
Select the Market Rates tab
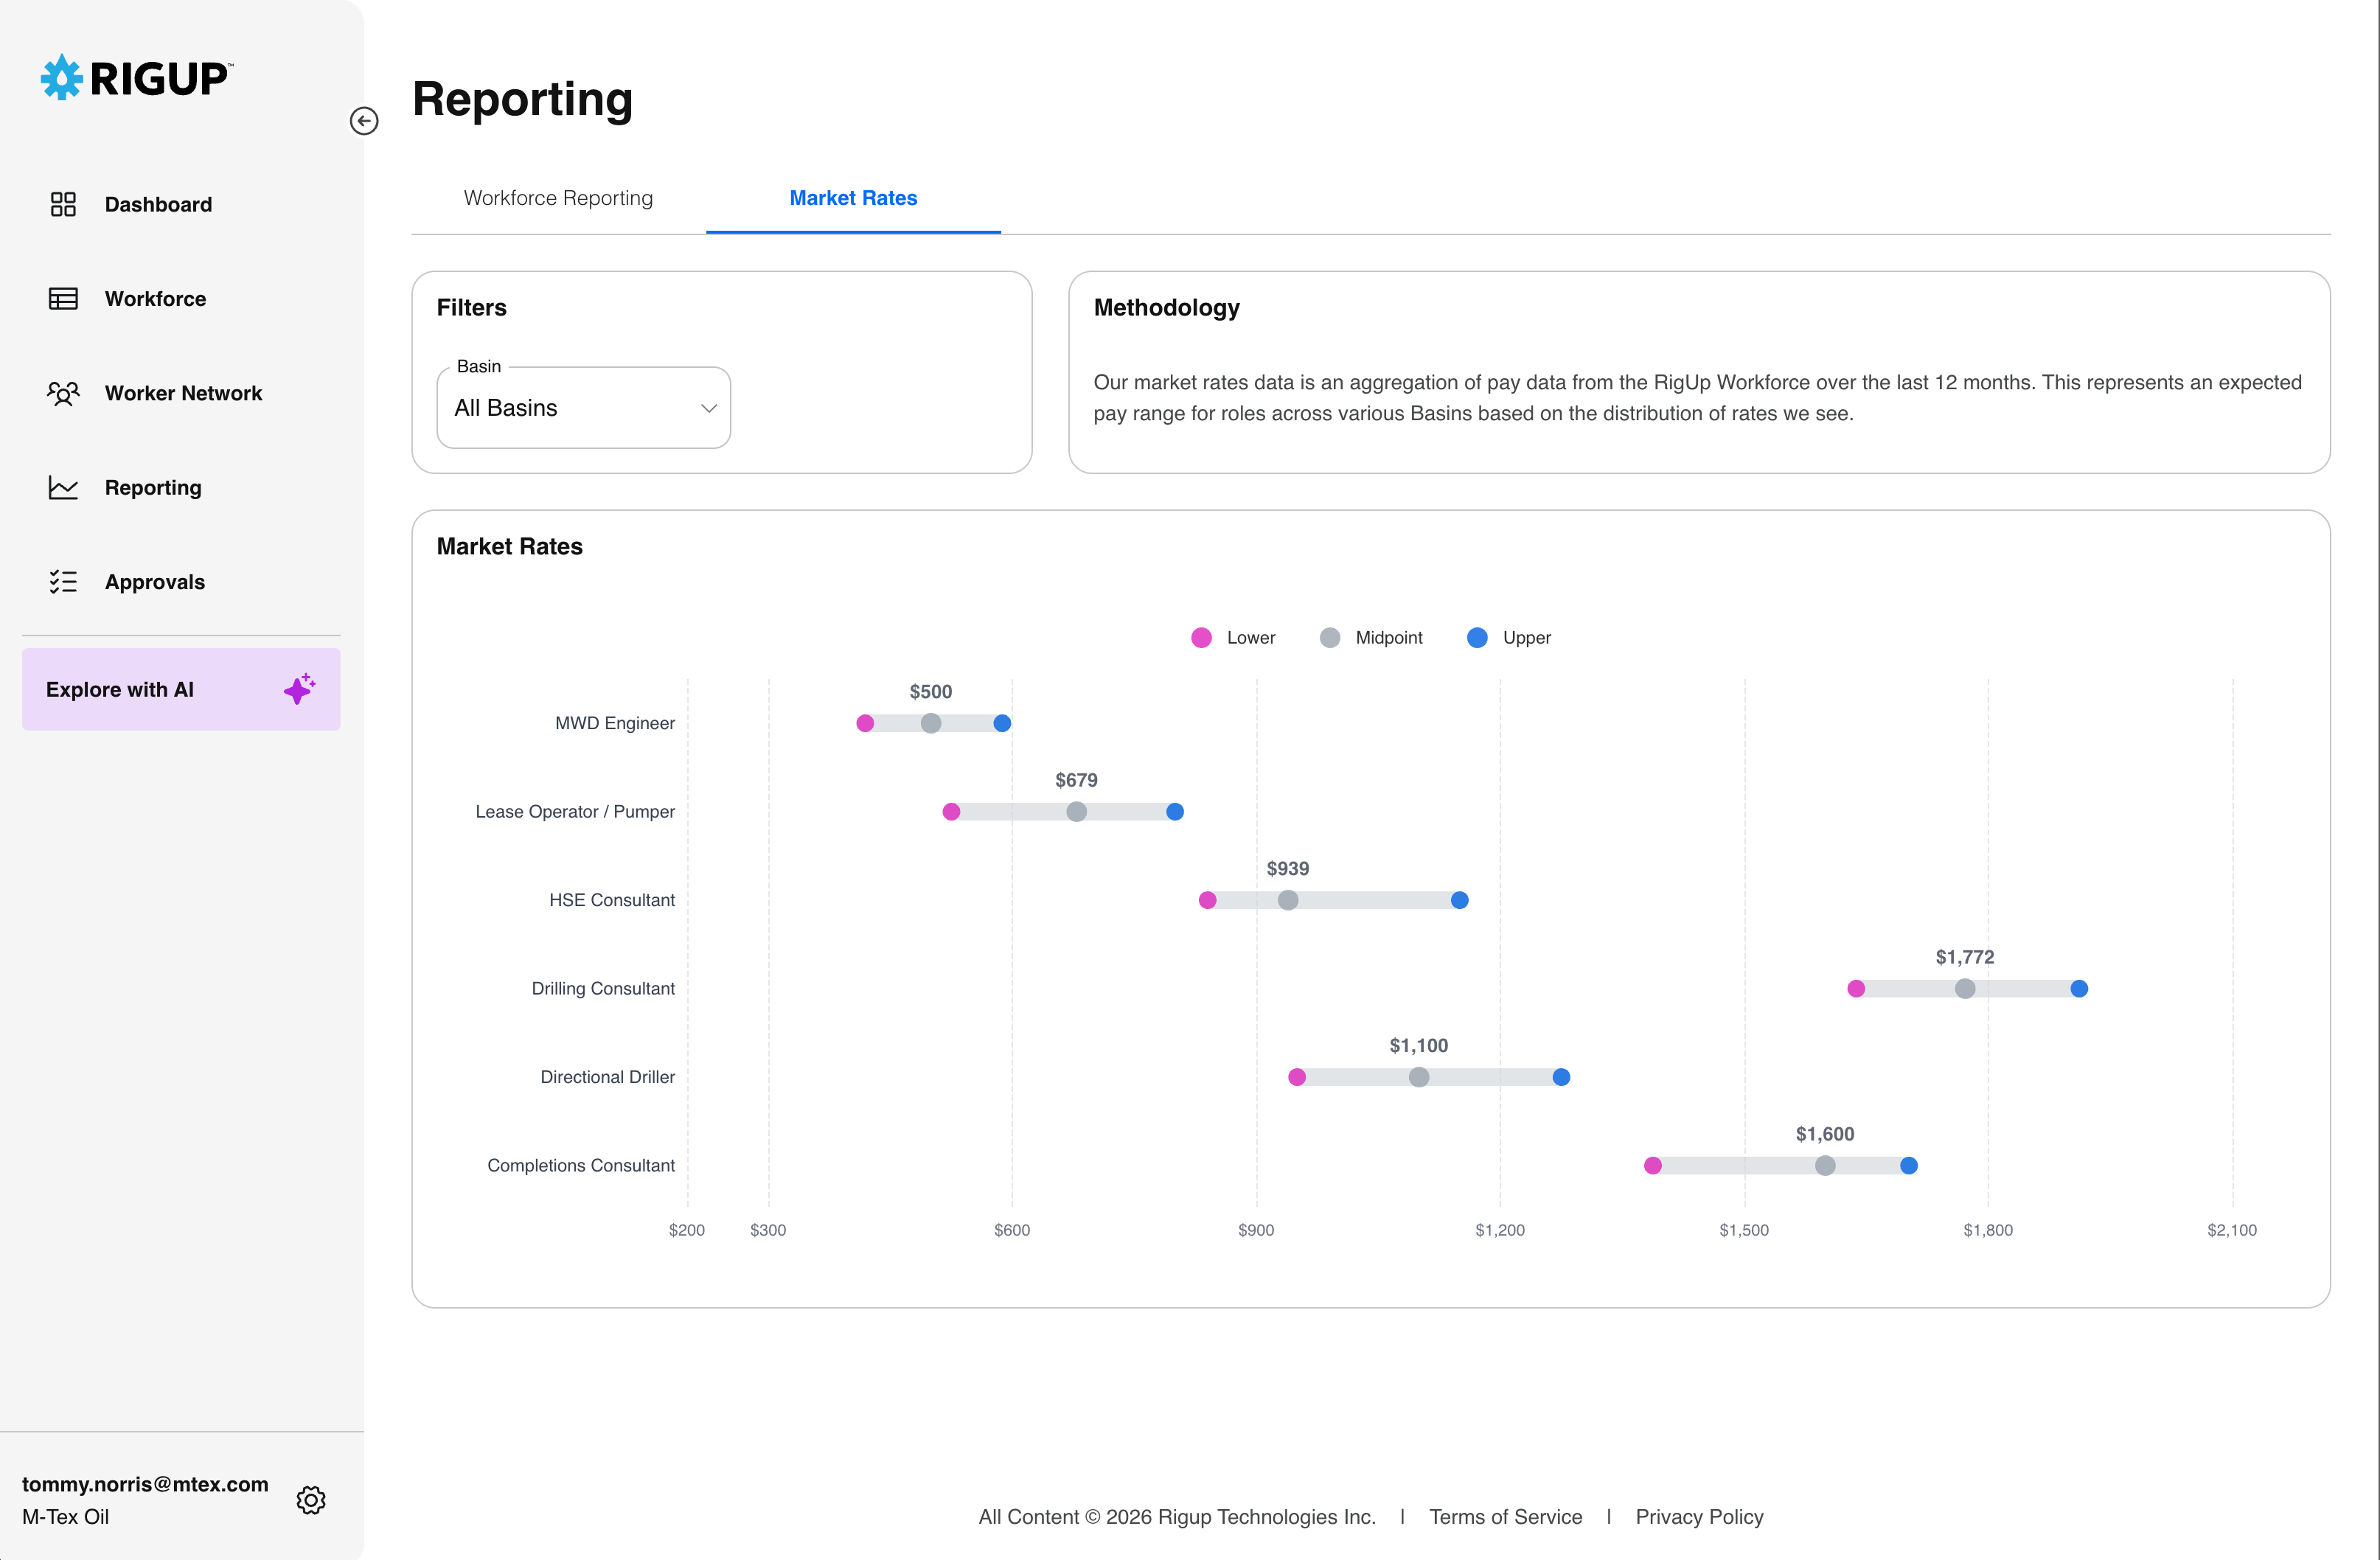coord(853,198)
